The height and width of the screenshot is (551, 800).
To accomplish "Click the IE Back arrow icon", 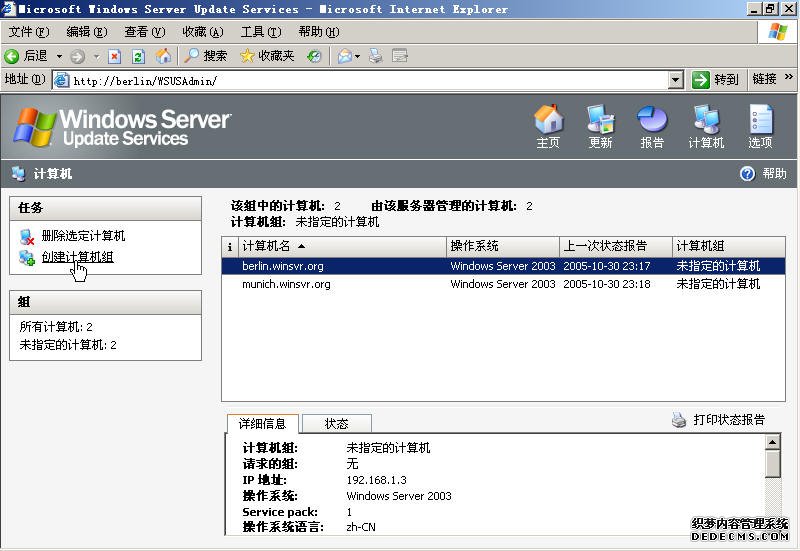I will (x=11, y=56).
